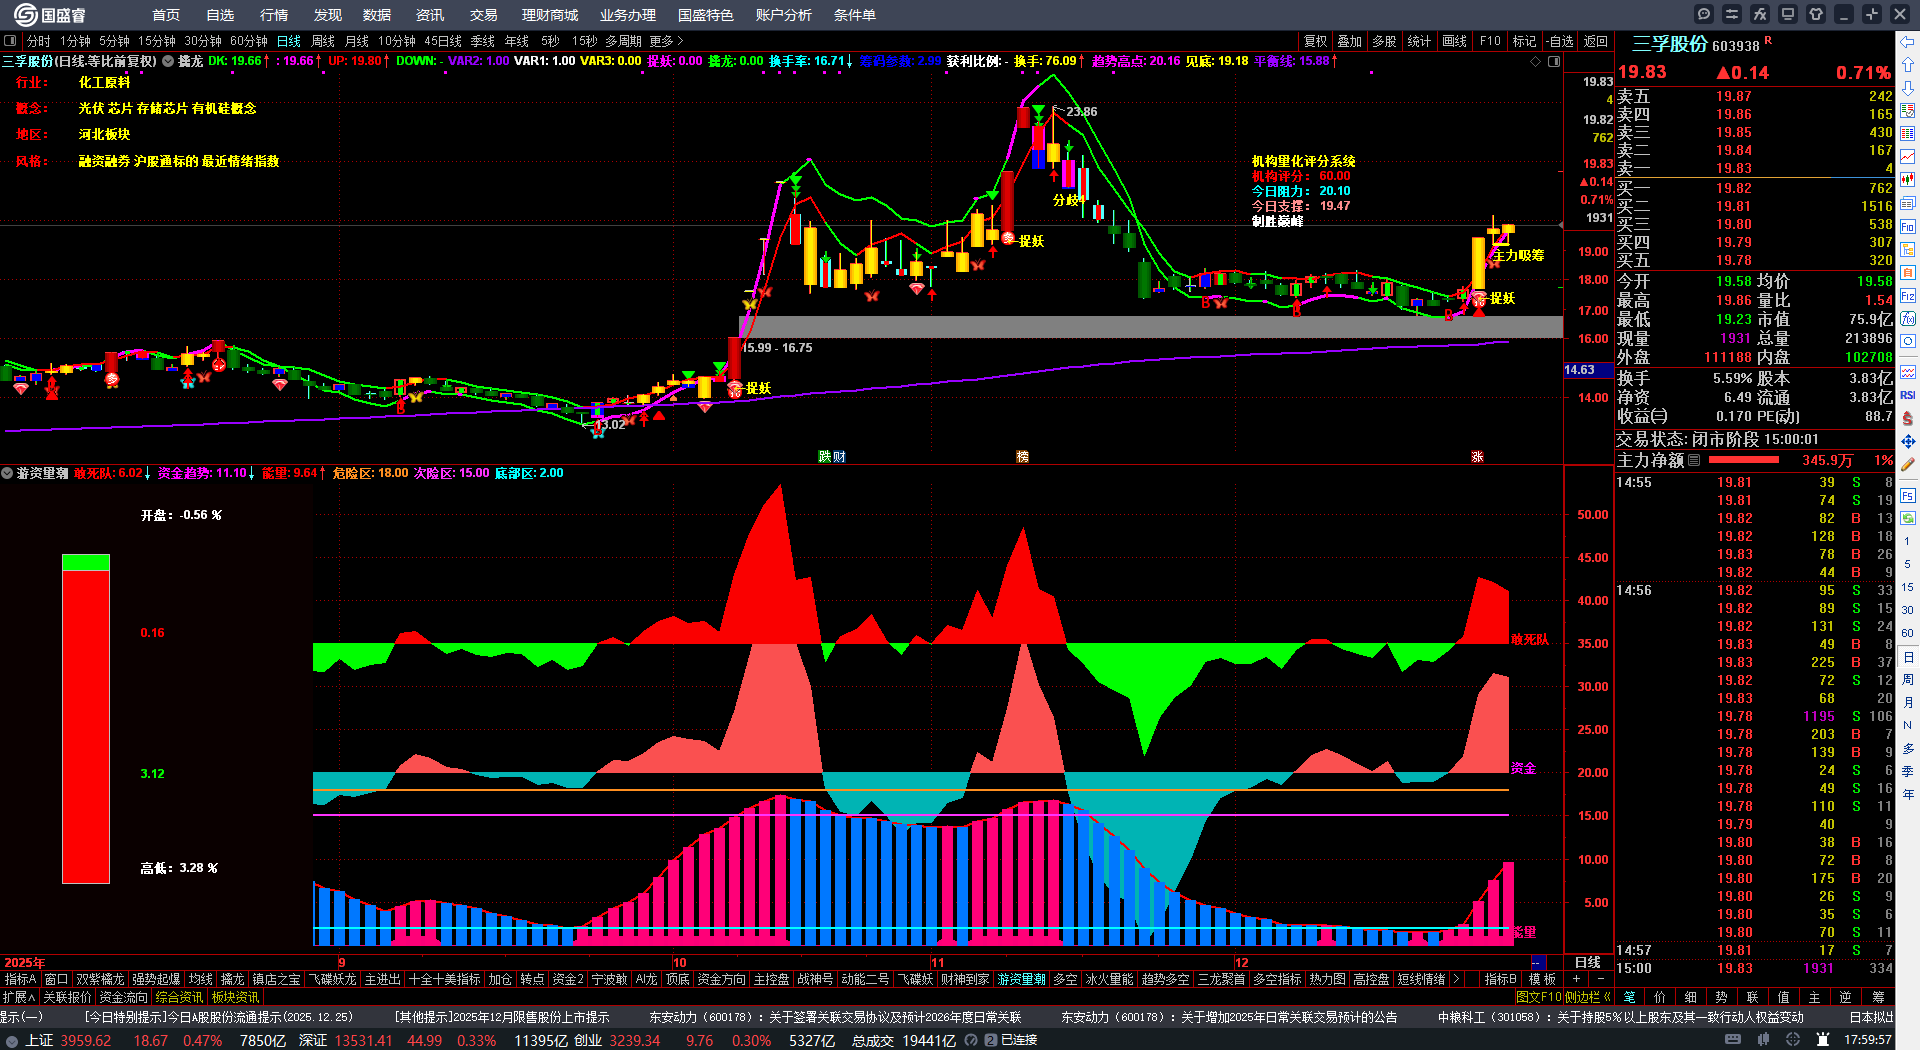The width and height of the screenshot is (1920, 1050).
Task: Open the trend line chart sidebar icon
Action: pos(1908,157)
